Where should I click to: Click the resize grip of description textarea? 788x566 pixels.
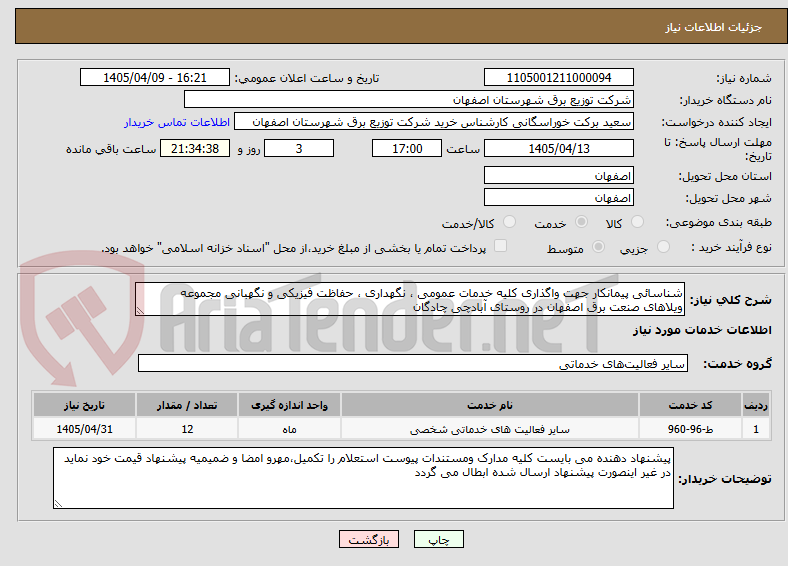[140, 311]
